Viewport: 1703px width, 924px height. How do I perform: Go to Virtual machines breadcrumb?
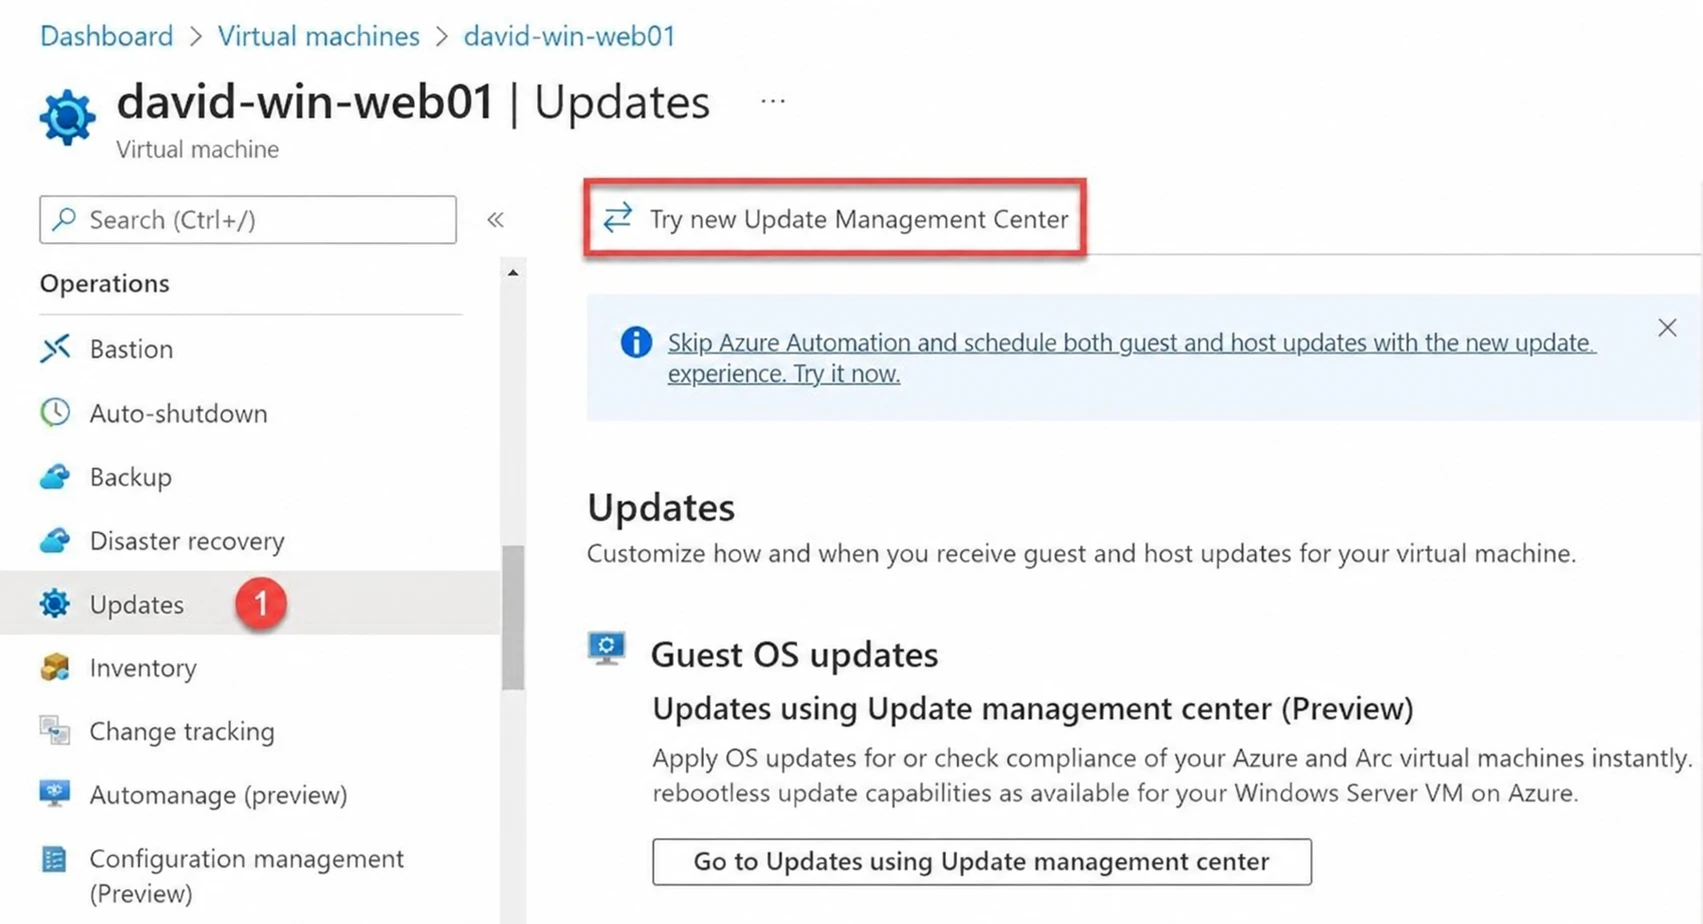(x=319, y=36)
